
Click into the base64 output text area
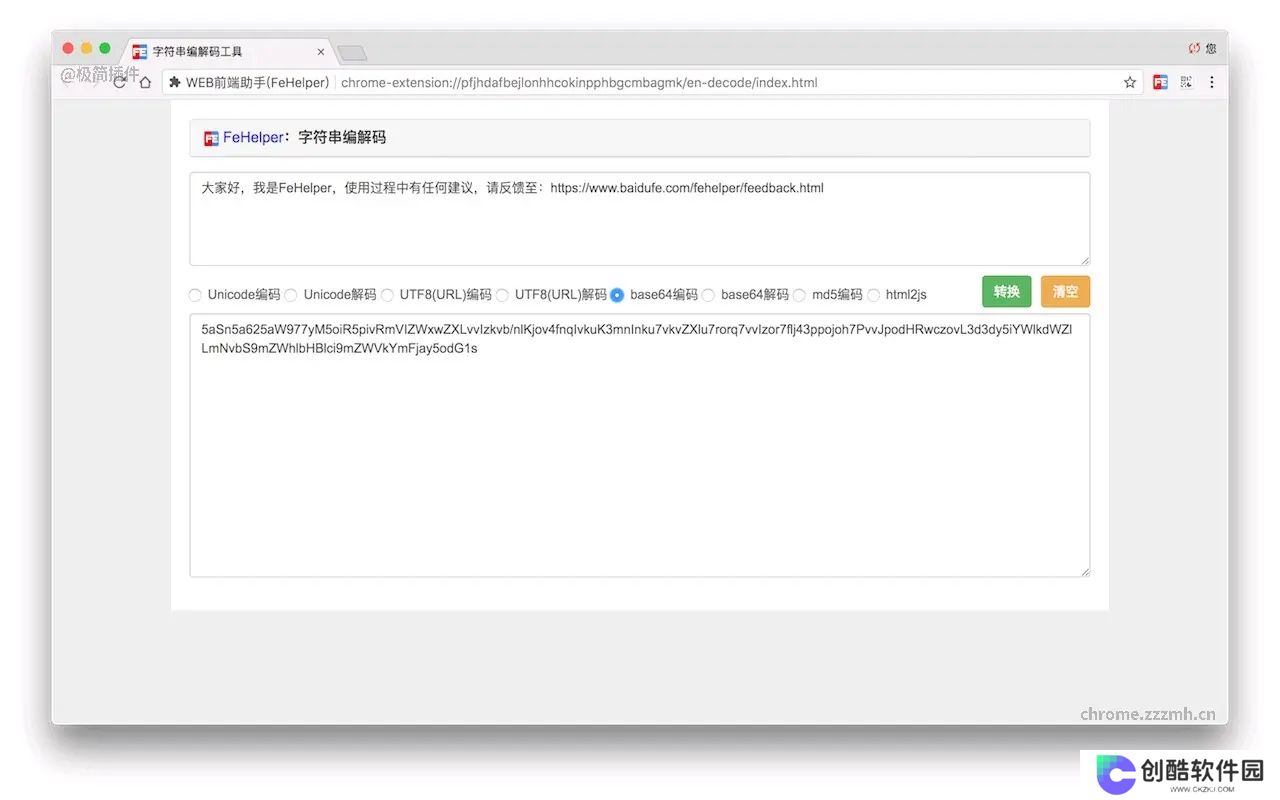(x=640, y=446)
